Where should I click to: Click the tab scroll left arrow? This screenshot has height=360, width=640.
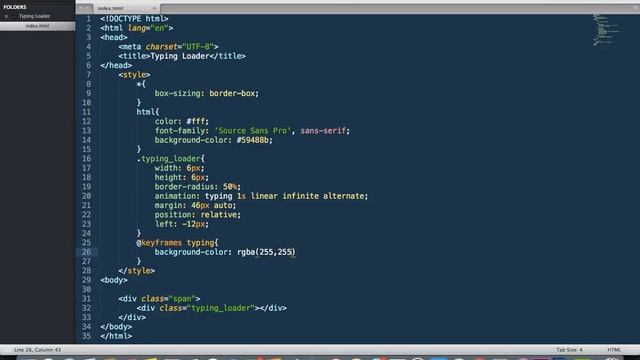coord(81,8)
